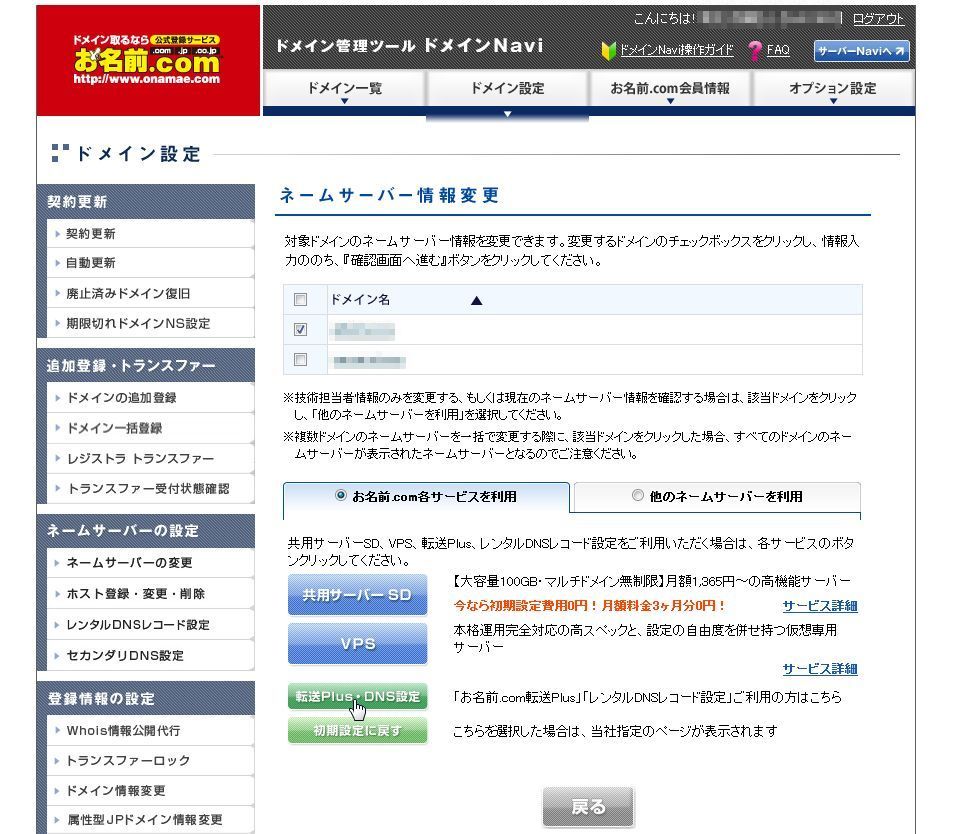Click the ログアウト link
962x834 pixels.
click(x=878, y=19)
